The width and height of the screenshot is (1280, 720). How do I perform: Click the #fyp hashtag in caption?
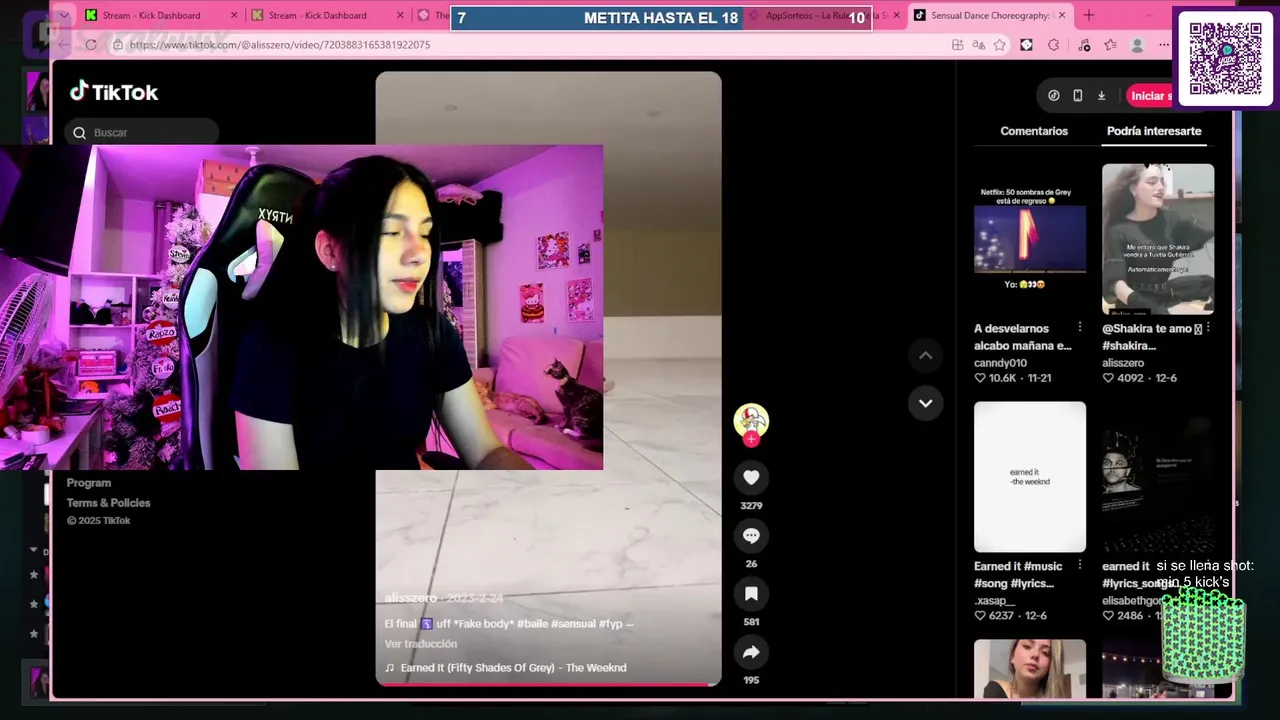pyautogui.click(x=610, y=624)
